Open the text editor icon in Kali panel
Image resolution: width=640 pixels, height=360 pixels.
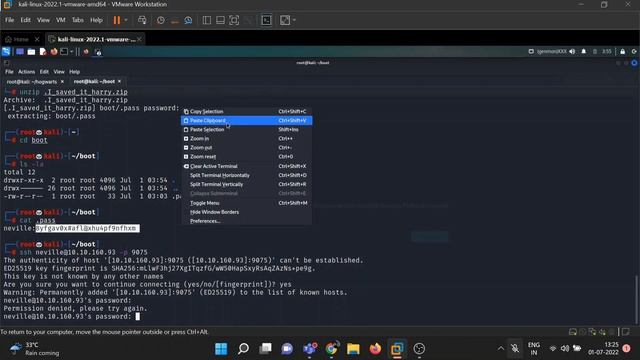pos(43,52)
